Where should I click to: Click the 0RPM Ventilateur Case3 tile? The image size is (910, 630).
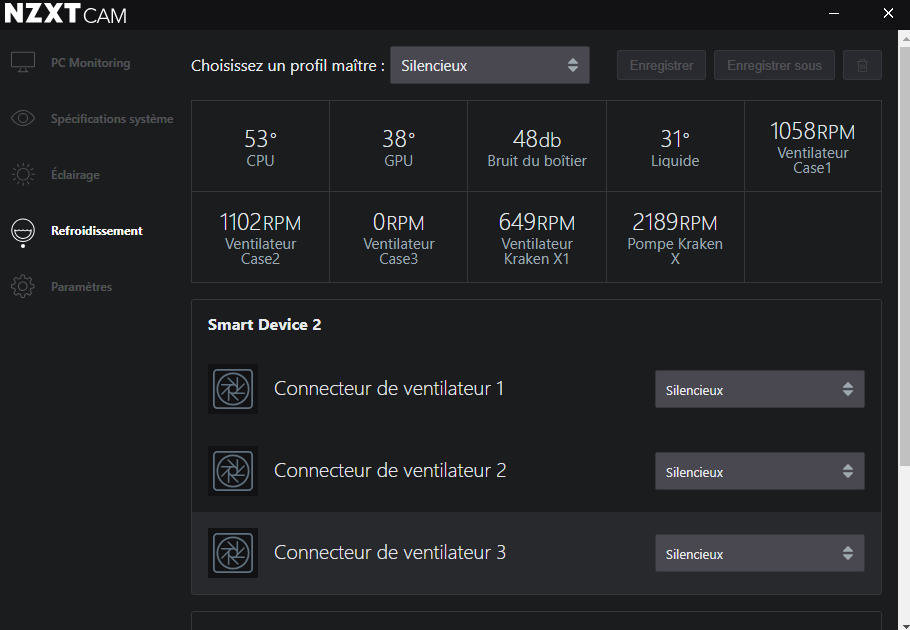pos(399,237)
